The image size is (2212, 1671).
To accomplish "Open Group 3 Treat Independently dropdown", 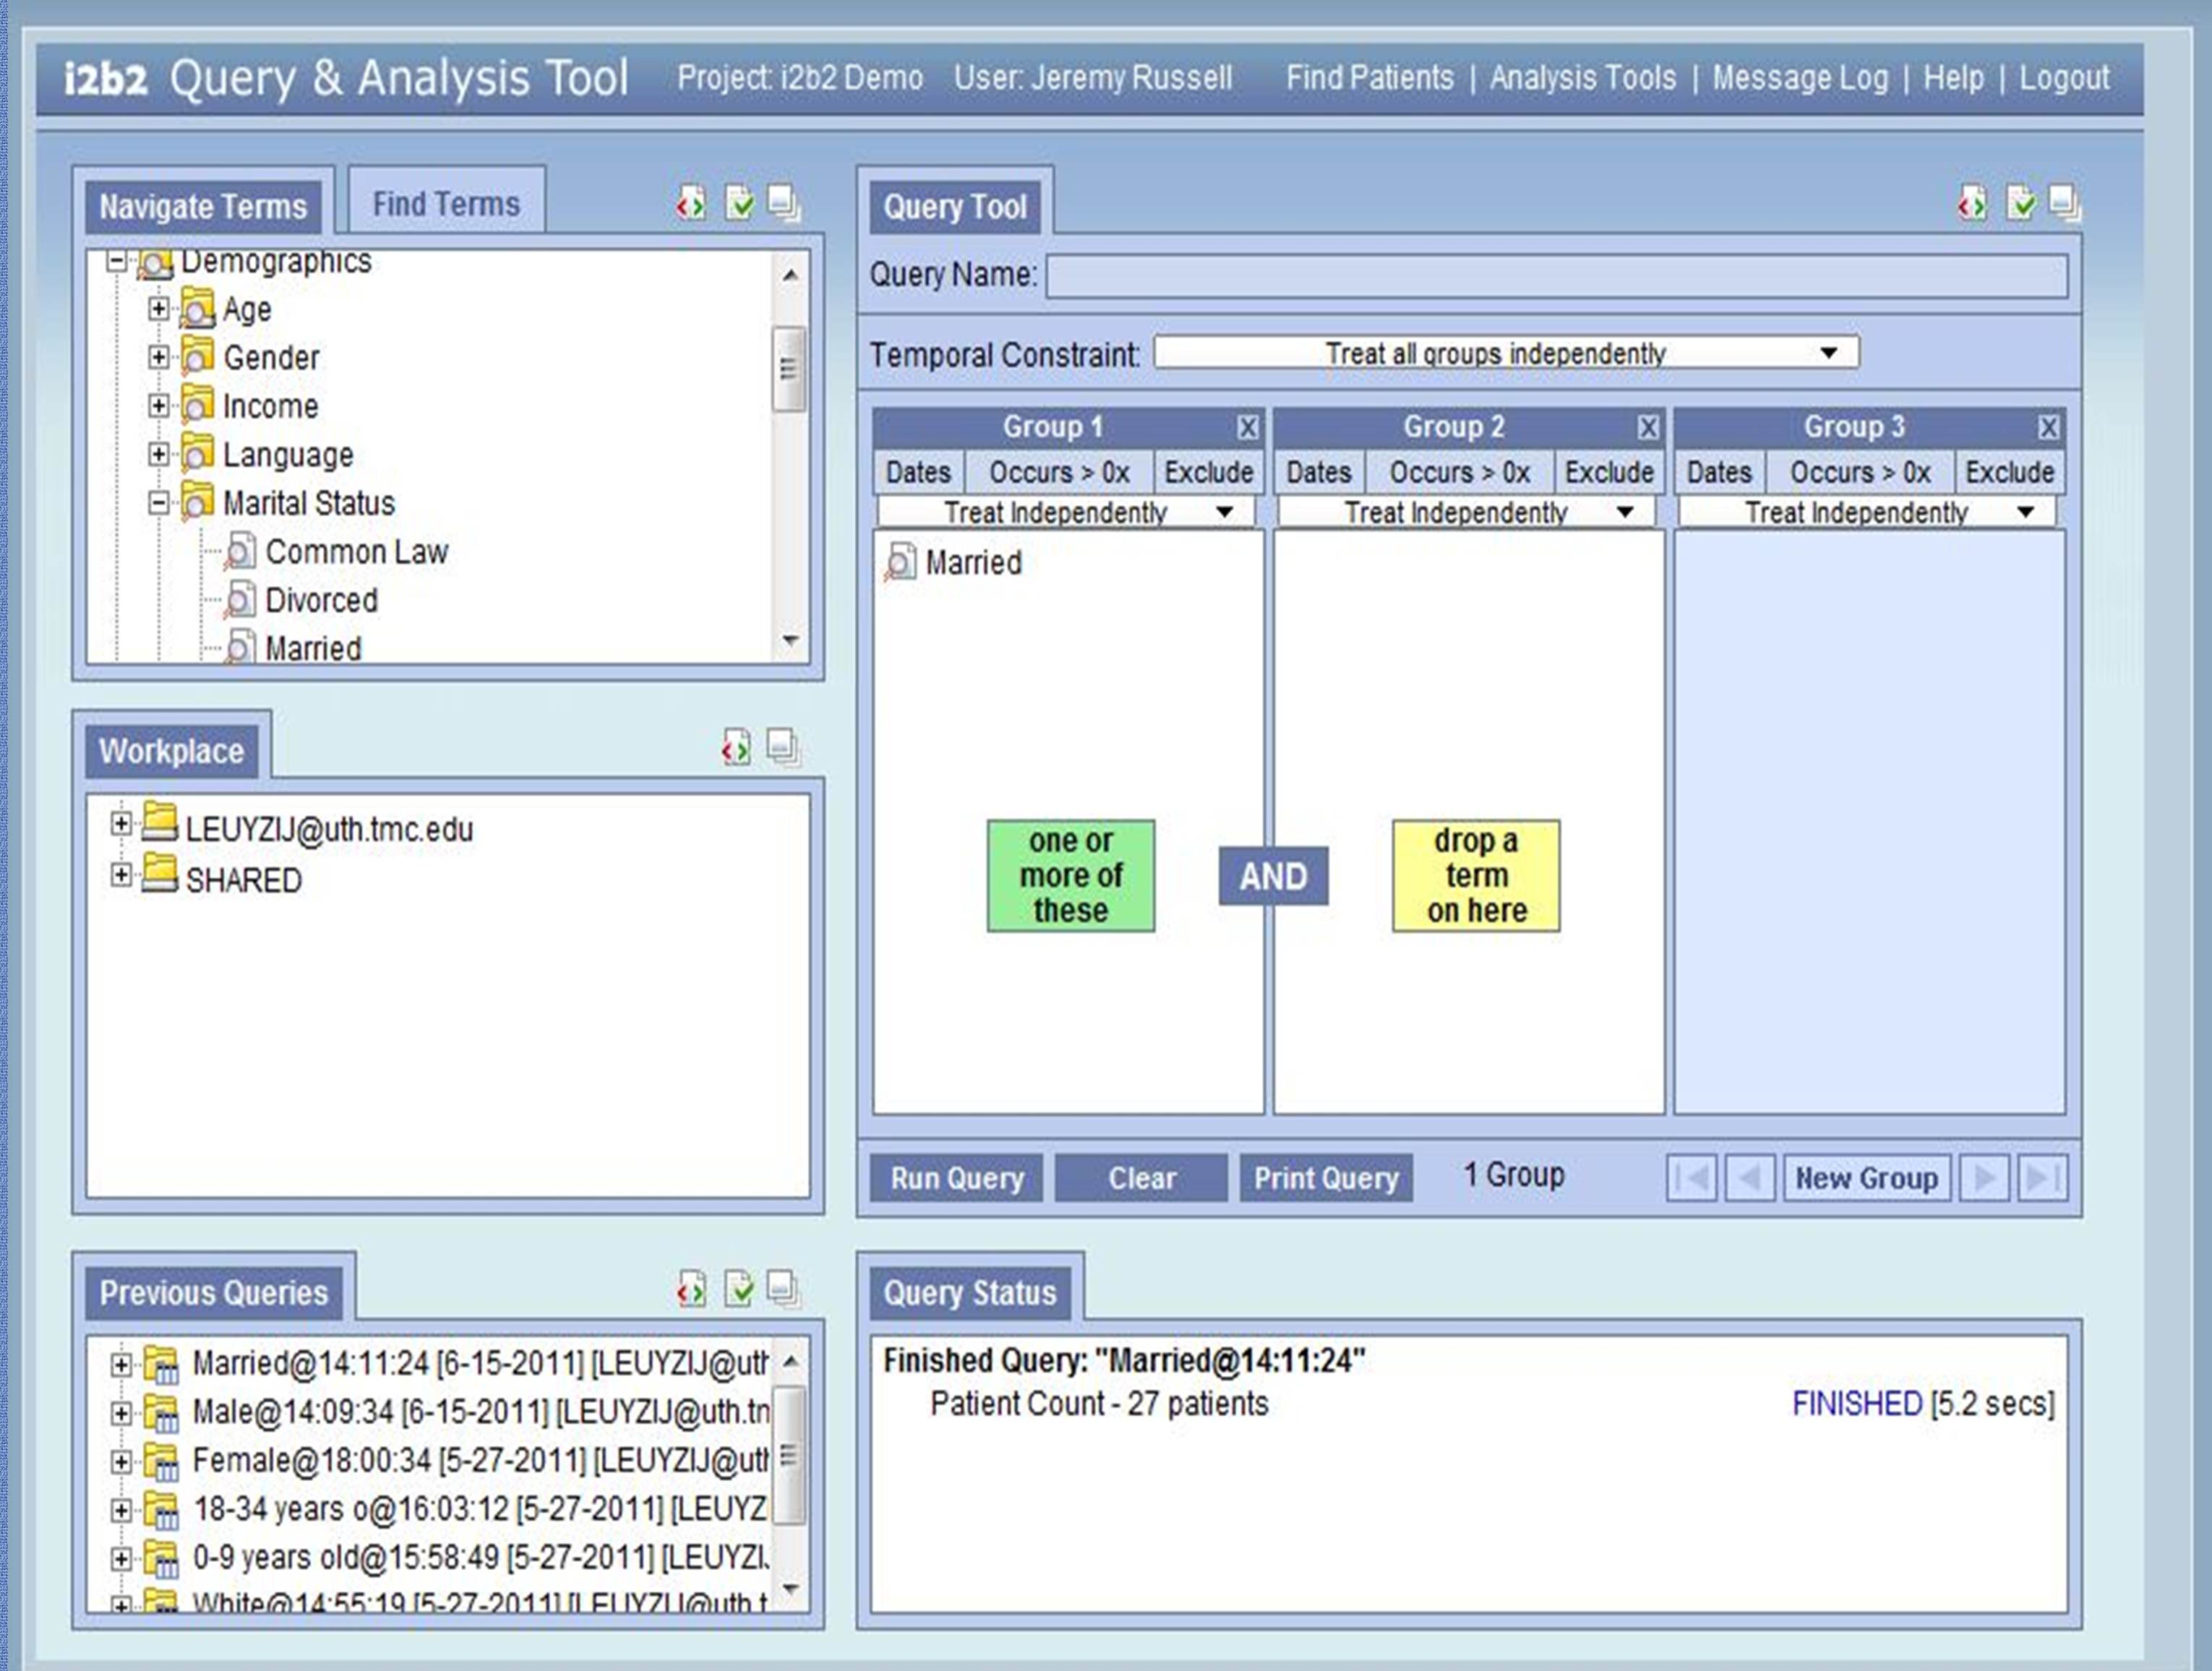I will click(x=1867, y=512).
